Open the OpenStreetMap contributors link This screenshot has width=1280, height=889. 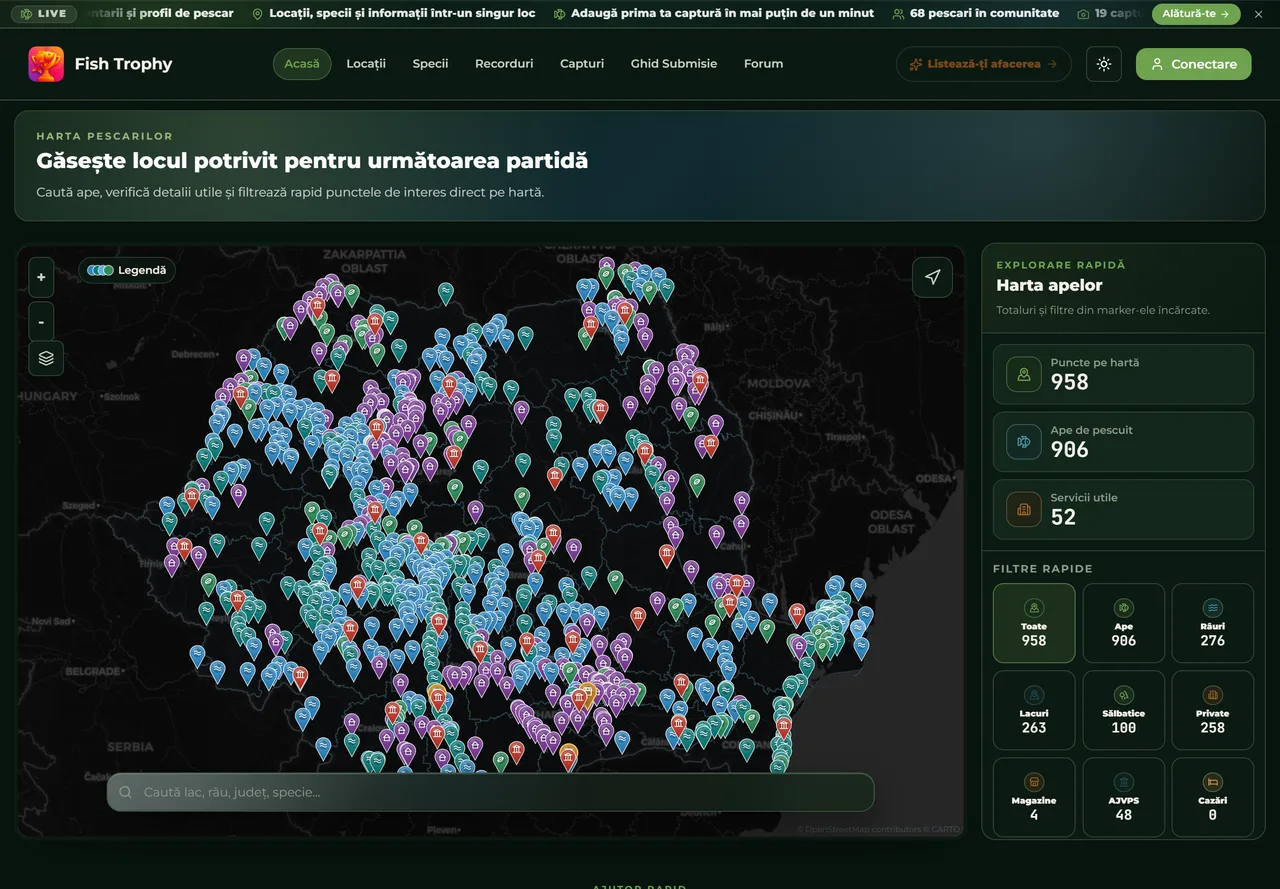[857, 829]
